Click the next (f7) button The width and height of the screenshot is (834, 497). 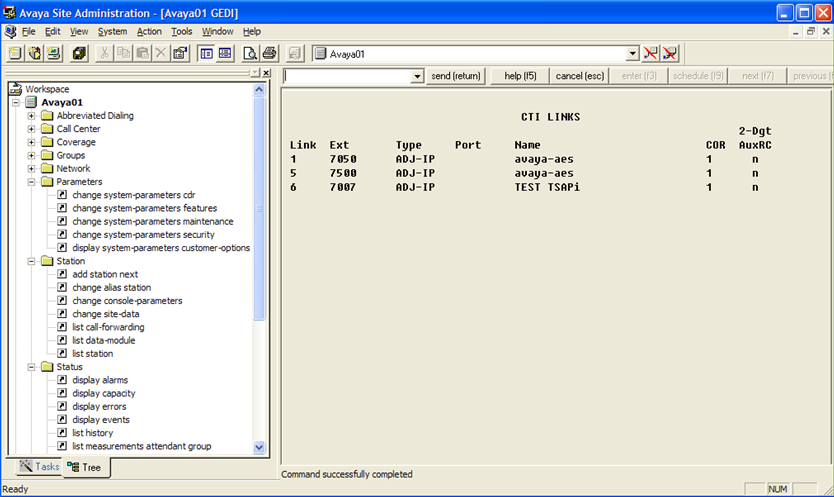757,76
